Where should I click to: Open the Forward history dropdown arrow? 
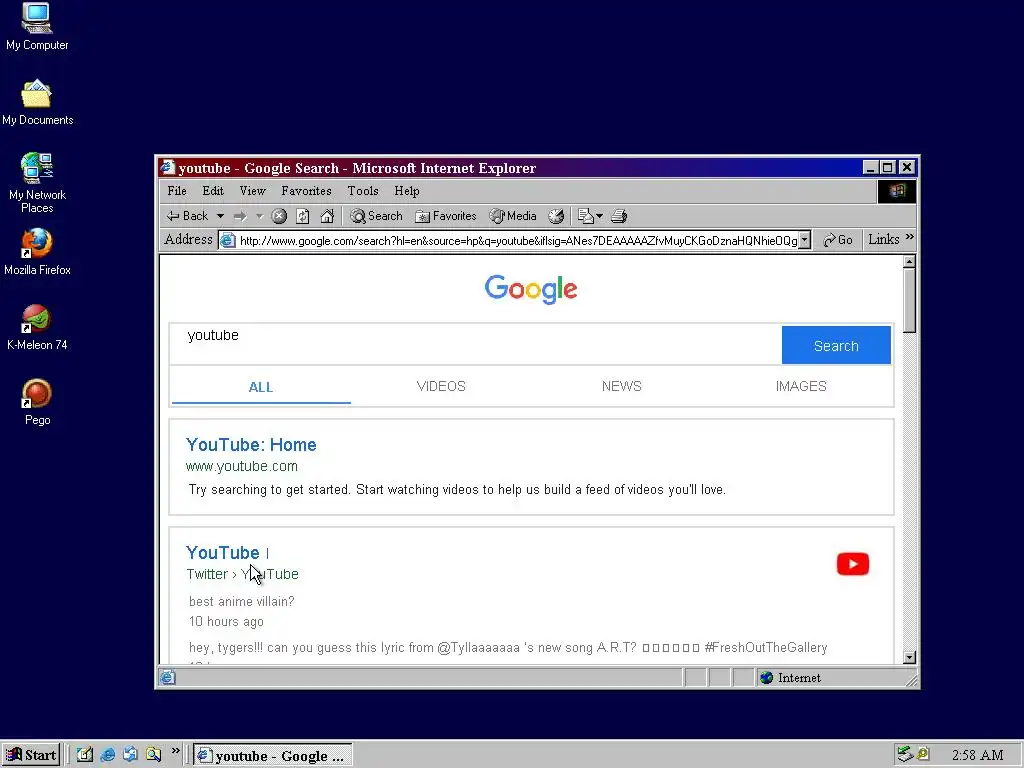pos(259,216)
